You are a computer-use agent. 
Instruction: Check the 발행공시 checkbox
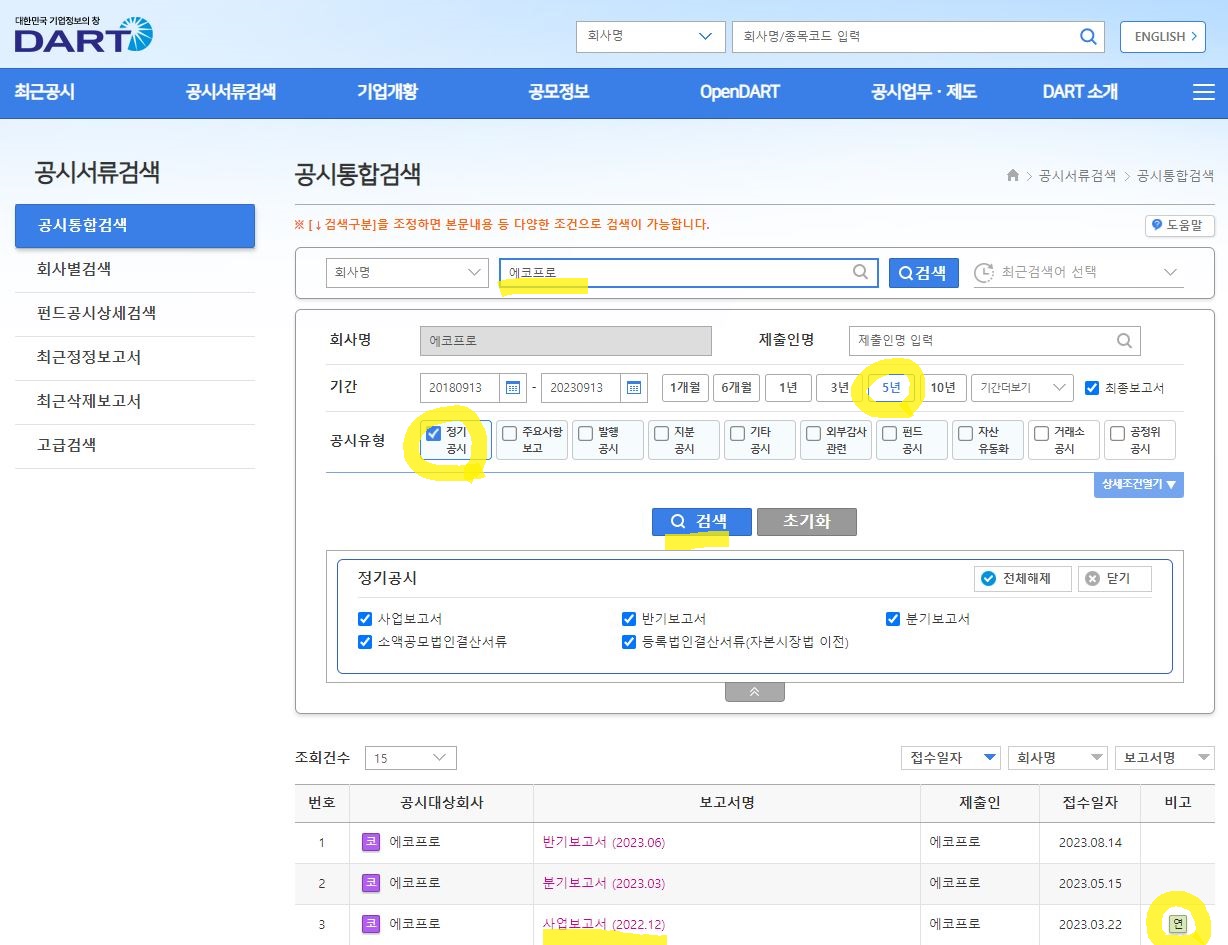[586, 433]
